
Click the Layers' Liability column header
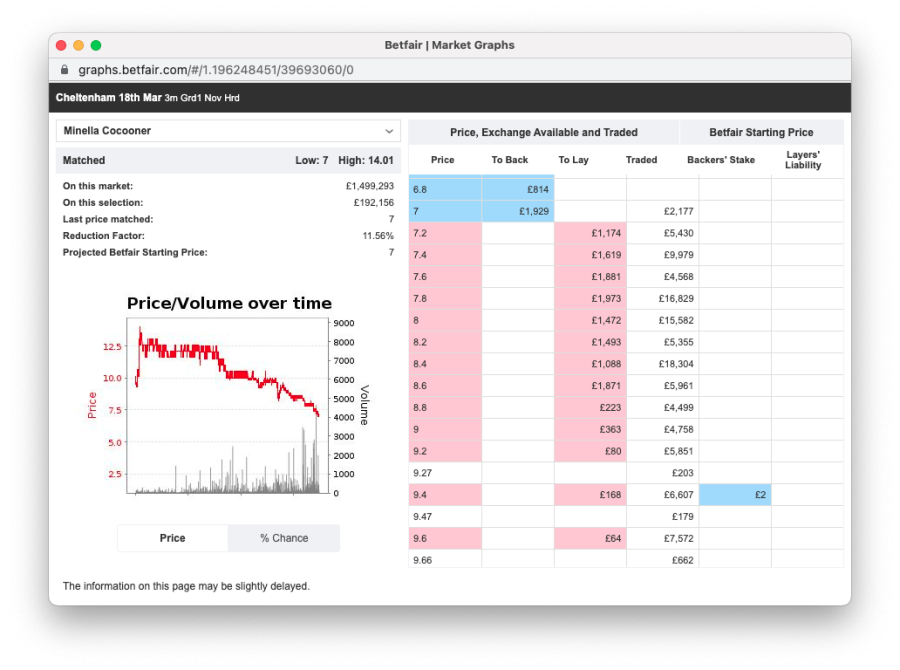[803, 160]
